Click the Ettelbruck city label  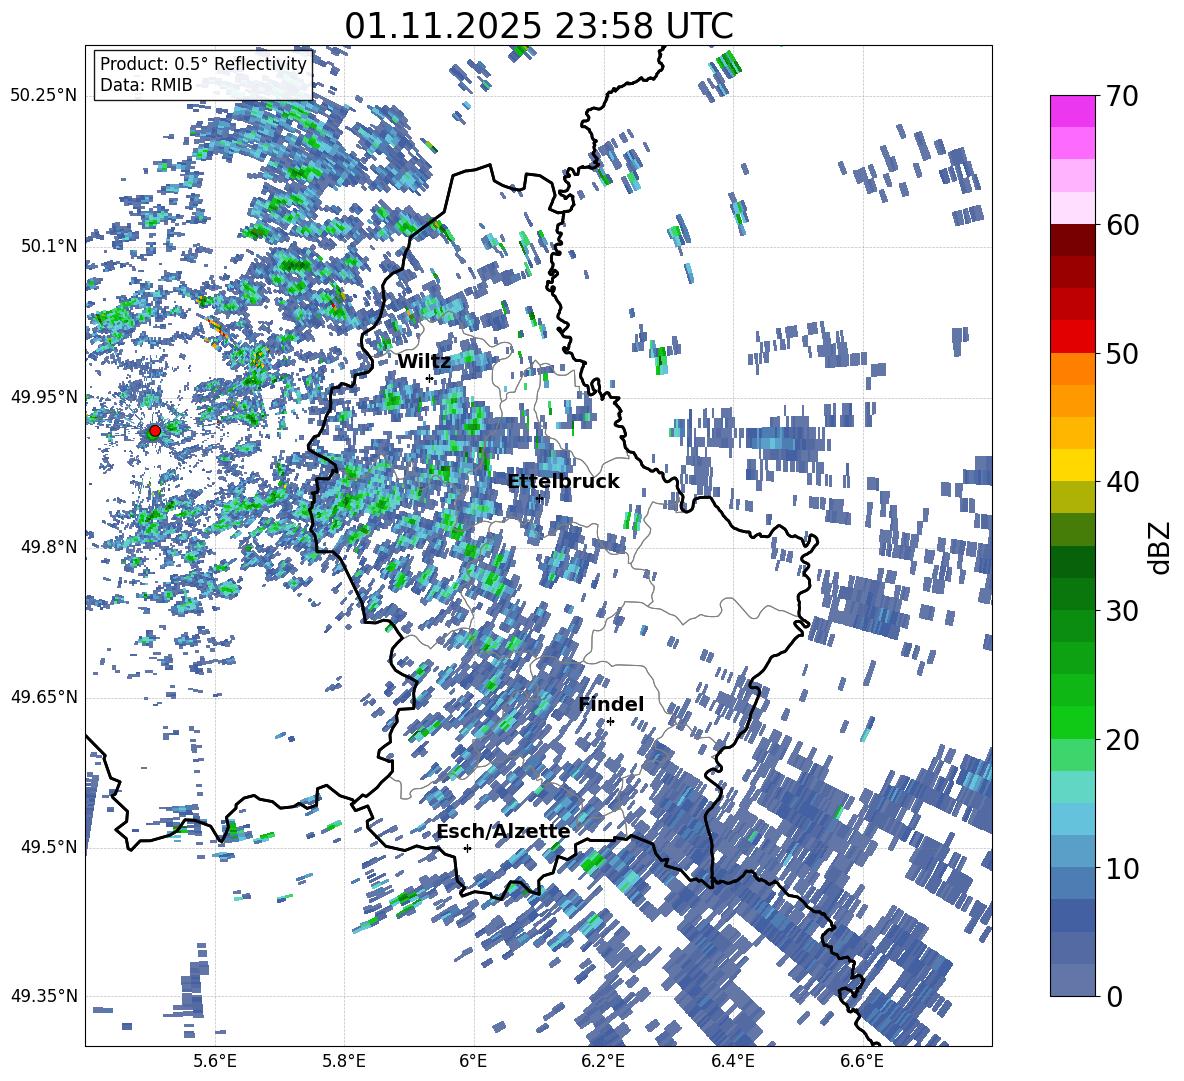[563, 482]
